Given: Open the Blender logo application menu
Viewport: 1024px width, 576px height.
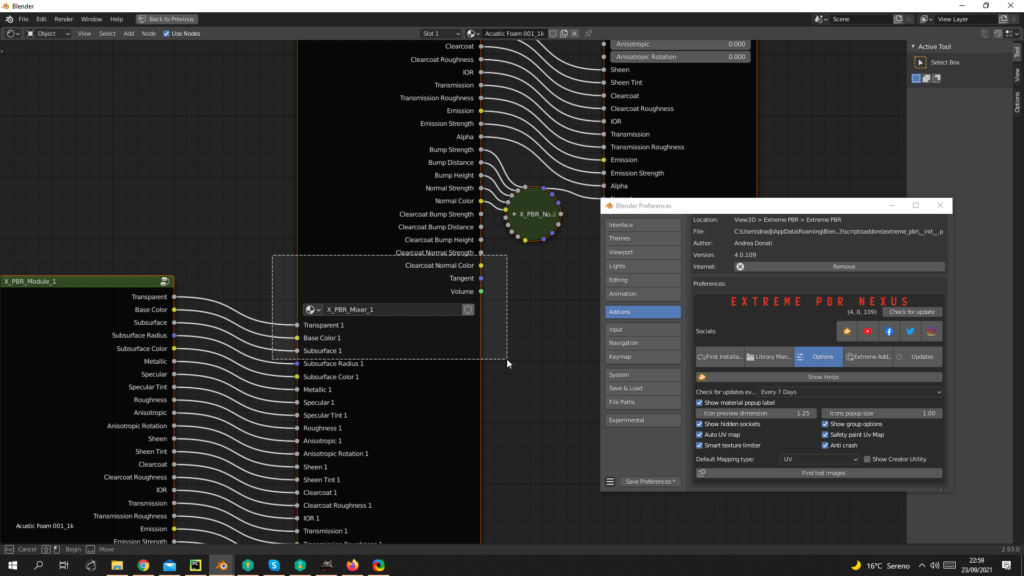Looking at the screenshot, I should pos(9,20).
